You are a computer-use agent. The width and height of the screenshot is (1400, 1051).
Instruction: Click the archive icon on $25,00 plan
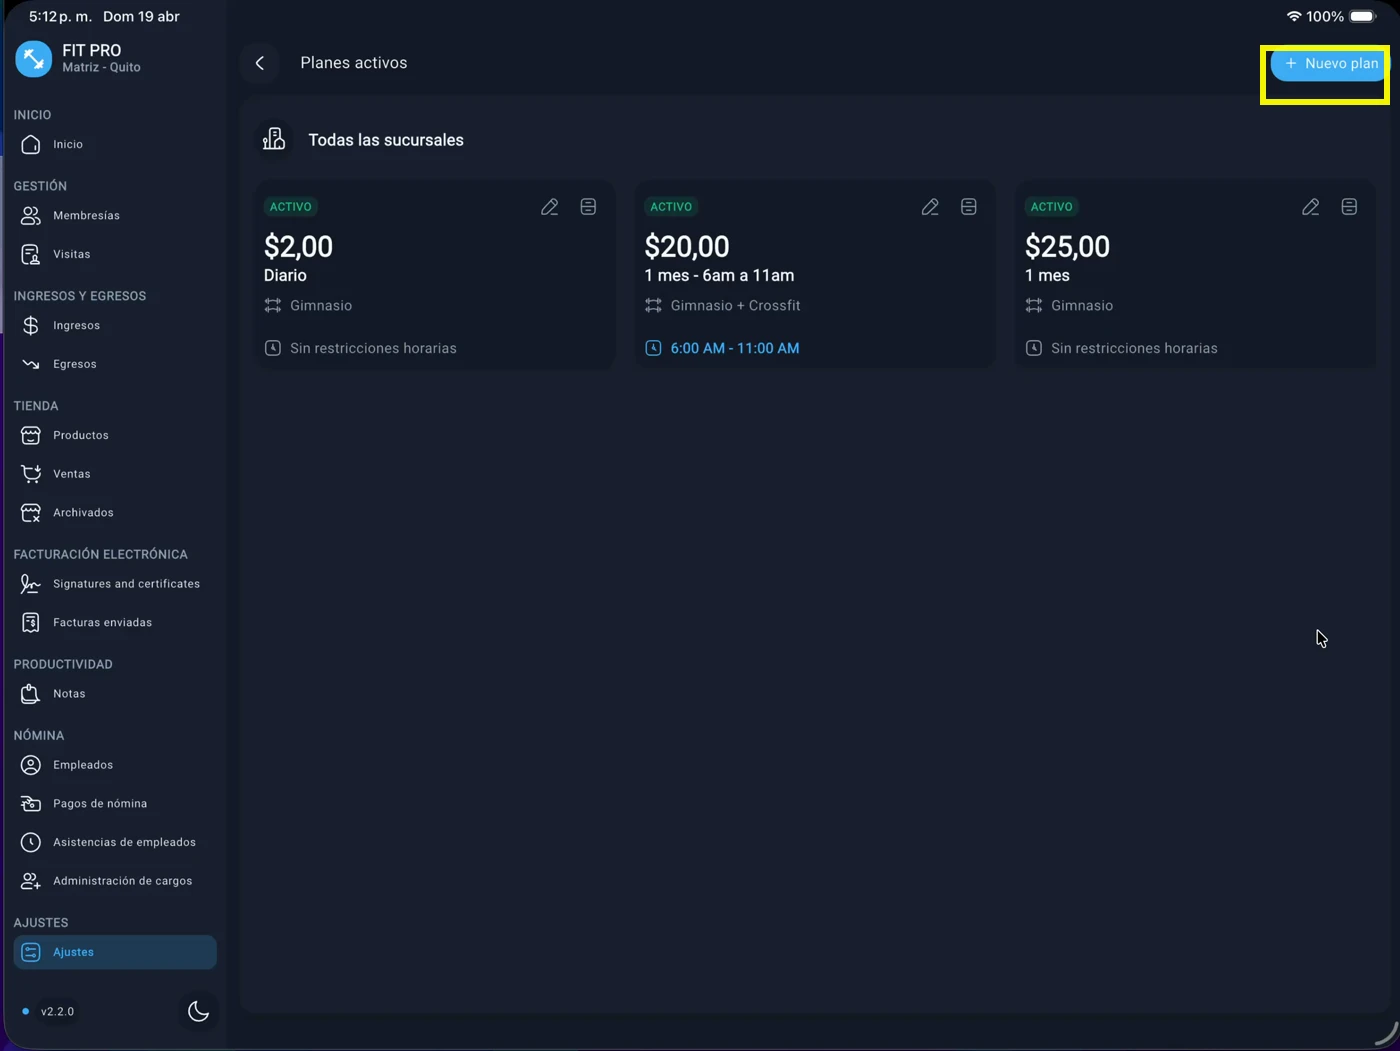(x=1349, y=207)
